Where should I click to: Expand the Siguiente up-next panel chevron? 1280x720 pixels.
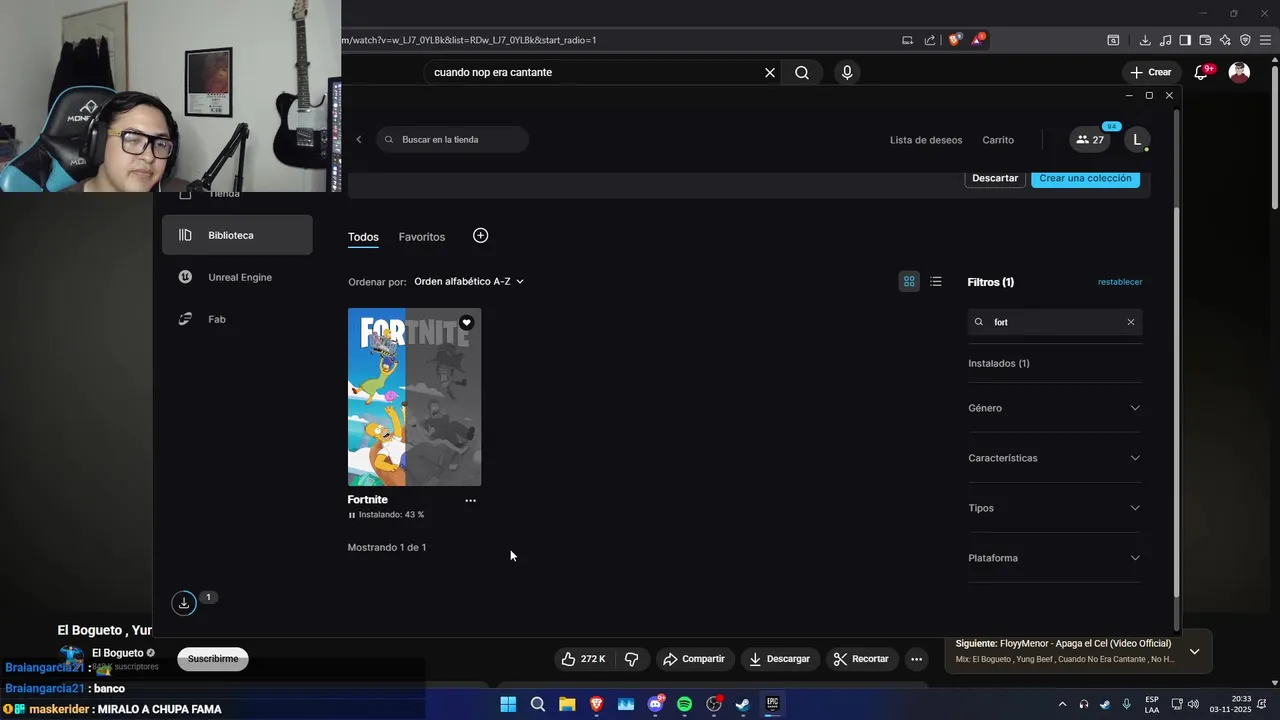pyautogui.click(x=1194, y=651)
